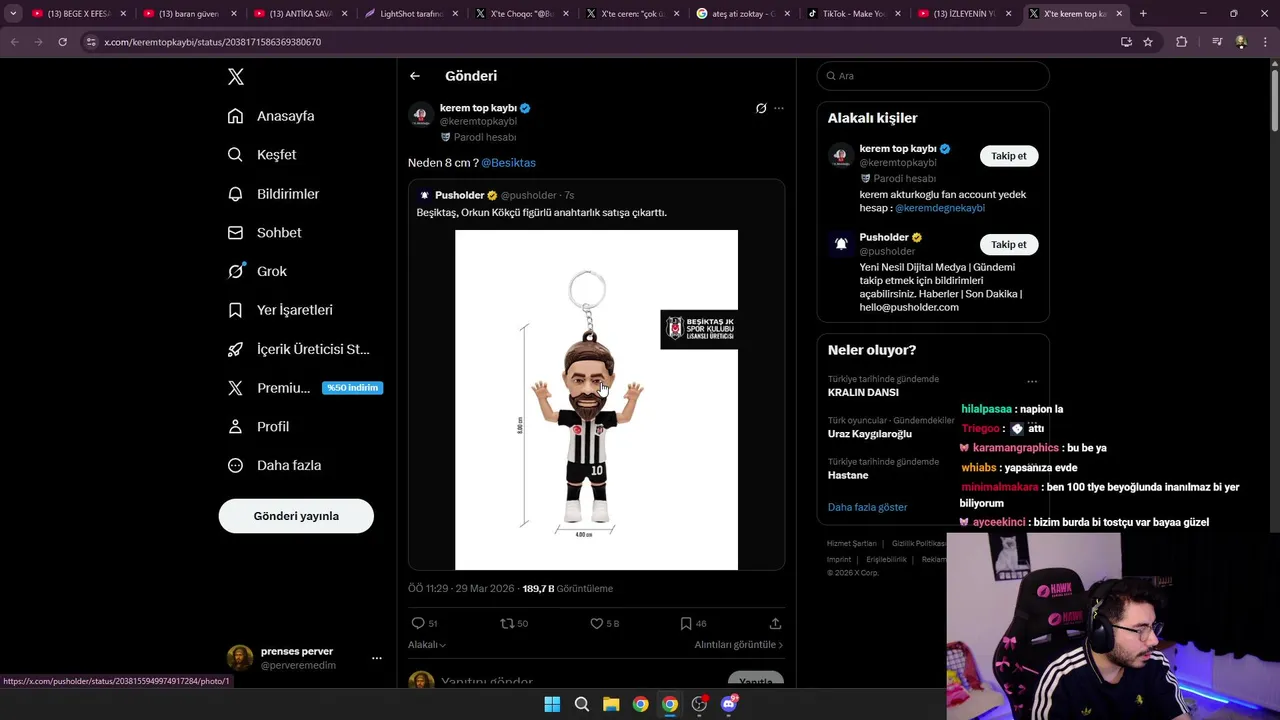1280x720 pixels.
Task: Click reply icon with 51 count
Action: click(x=418, y=623)
